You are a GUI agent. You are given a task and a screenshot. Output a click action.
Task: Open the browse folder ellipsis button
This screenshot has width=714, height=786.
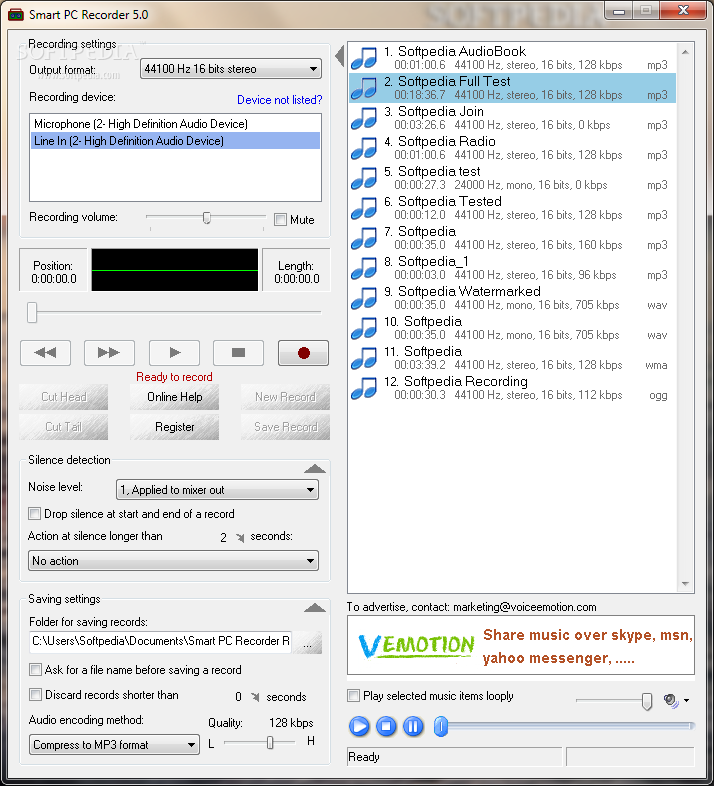coord(307,643)
